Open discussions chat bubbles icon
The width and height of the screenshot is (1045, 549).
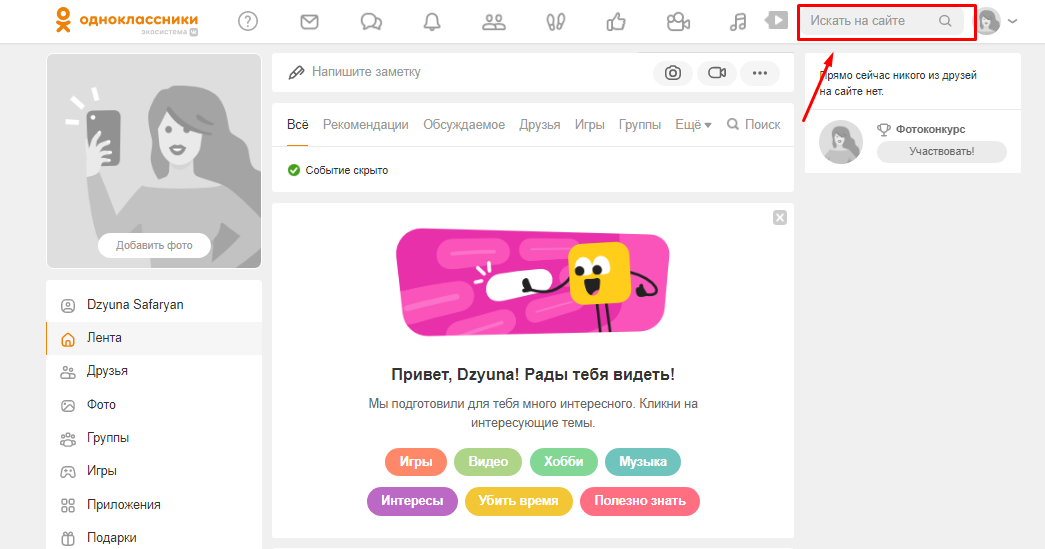coord(371,21)
